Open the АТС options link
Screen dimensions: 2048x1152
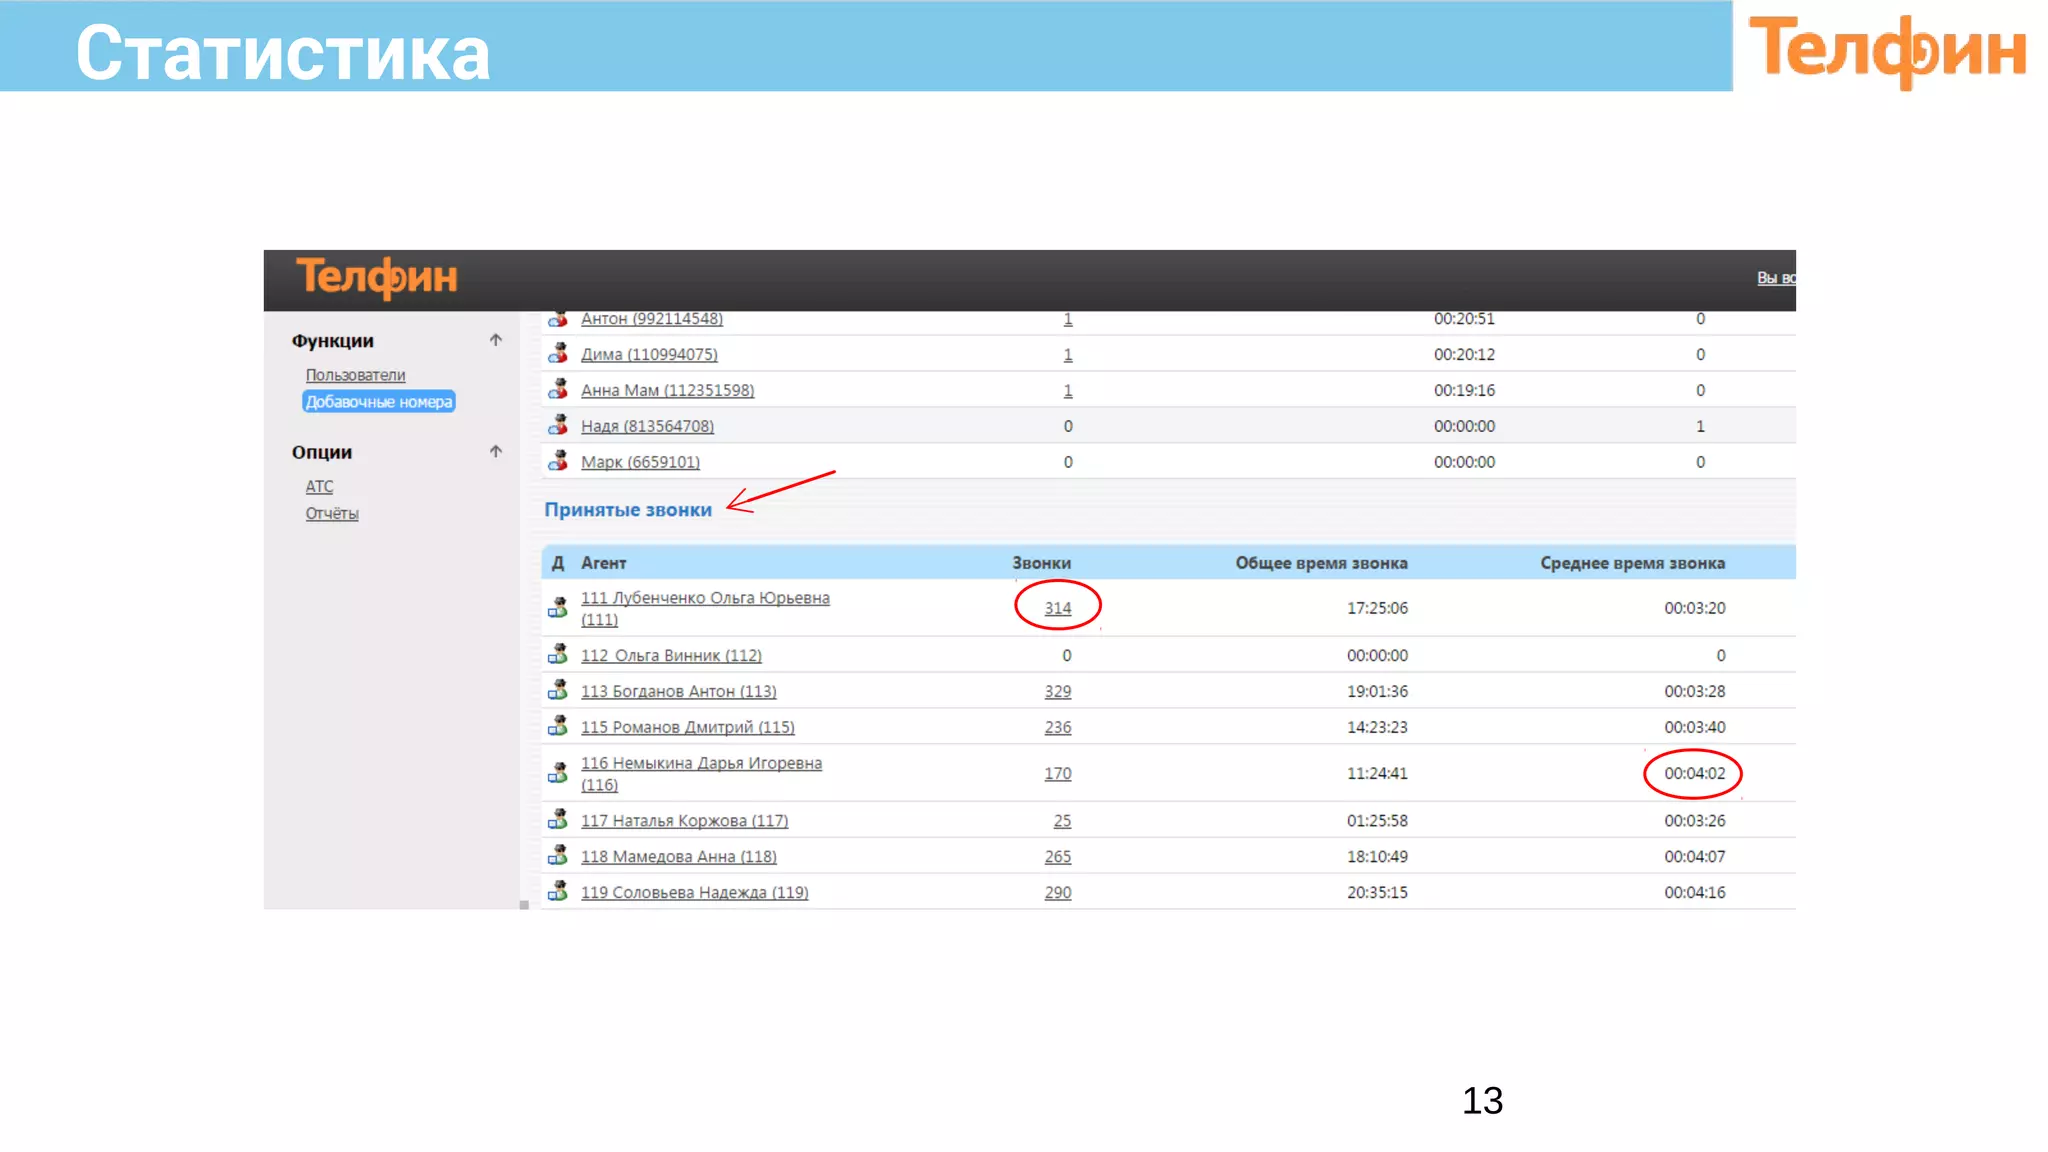click(319, 486)
